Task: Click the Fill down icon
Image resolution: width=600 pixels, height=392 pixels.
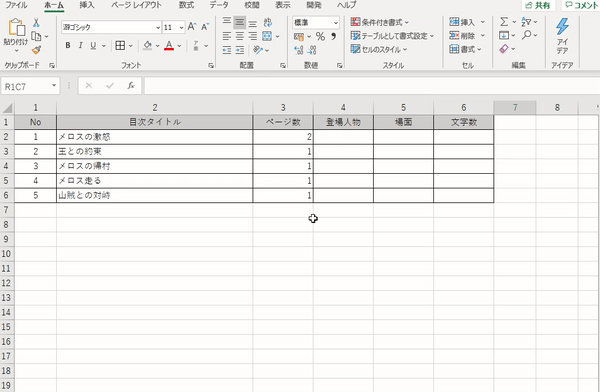Action: coord(504,35)
